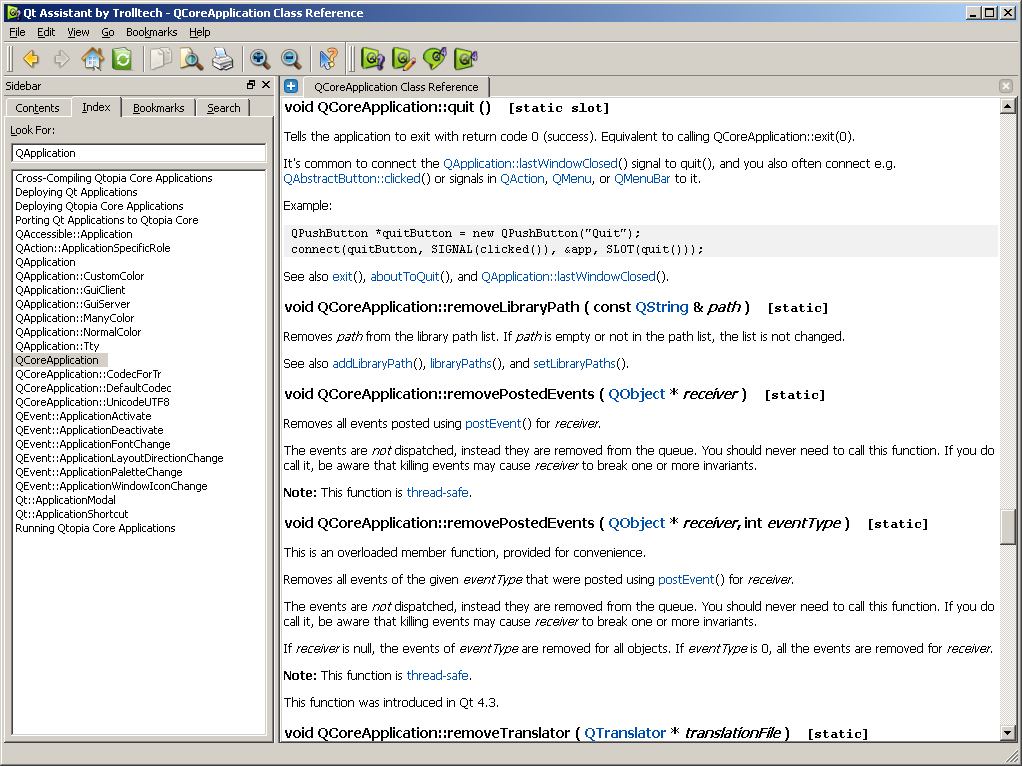Open the QMenuBar link
The width and height of the screenshot is (1022, 766).
(x=642, y=179)
